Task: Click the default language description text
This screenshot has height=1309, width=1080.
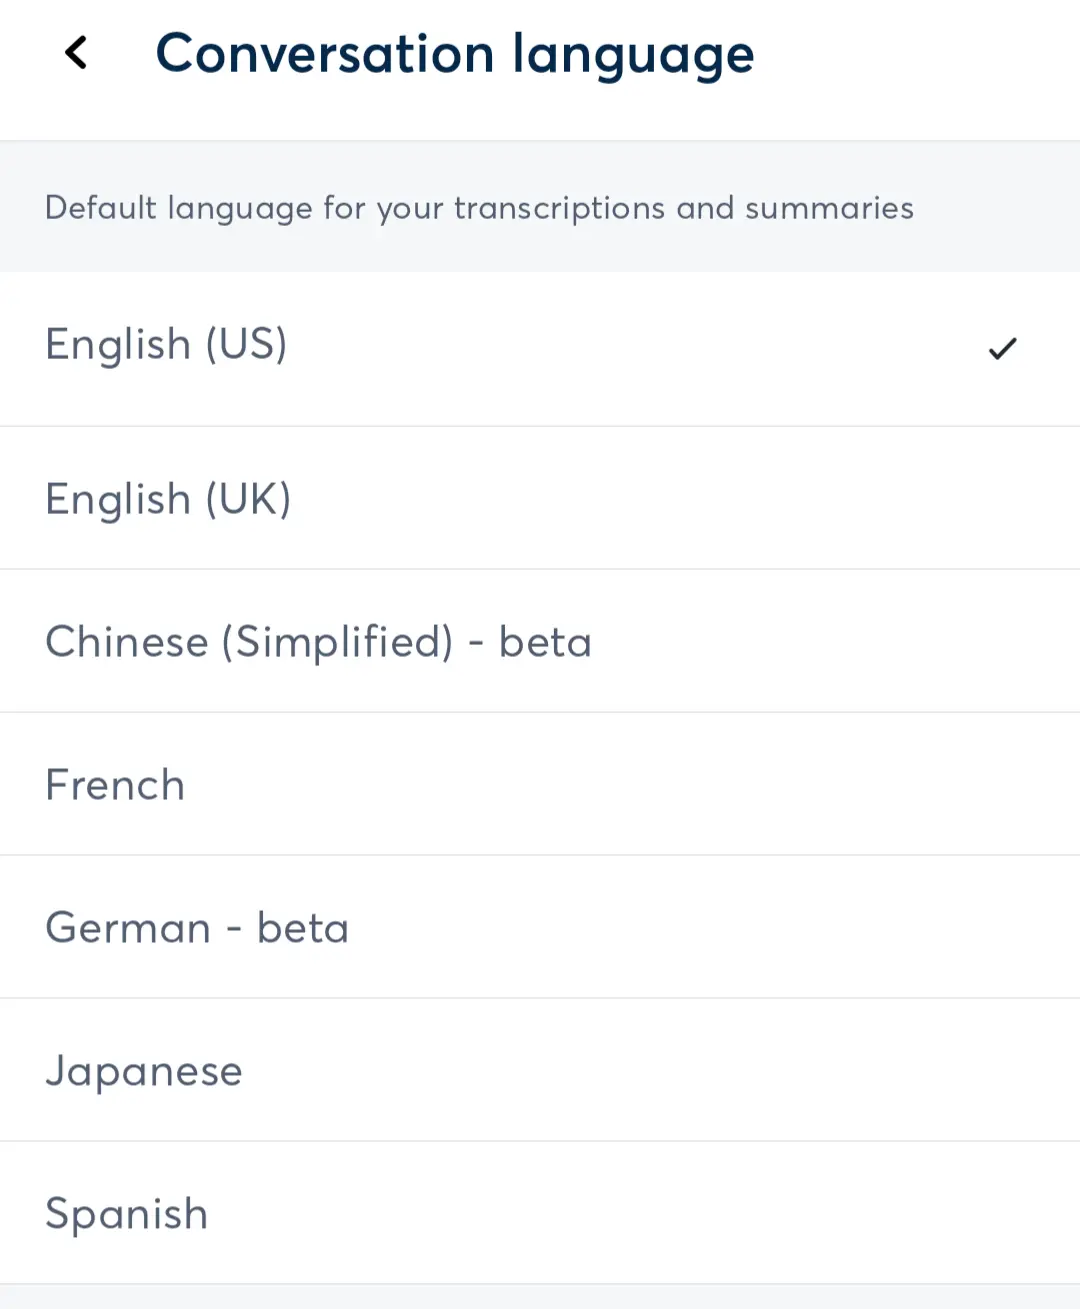Action: (x=479, y=208)
